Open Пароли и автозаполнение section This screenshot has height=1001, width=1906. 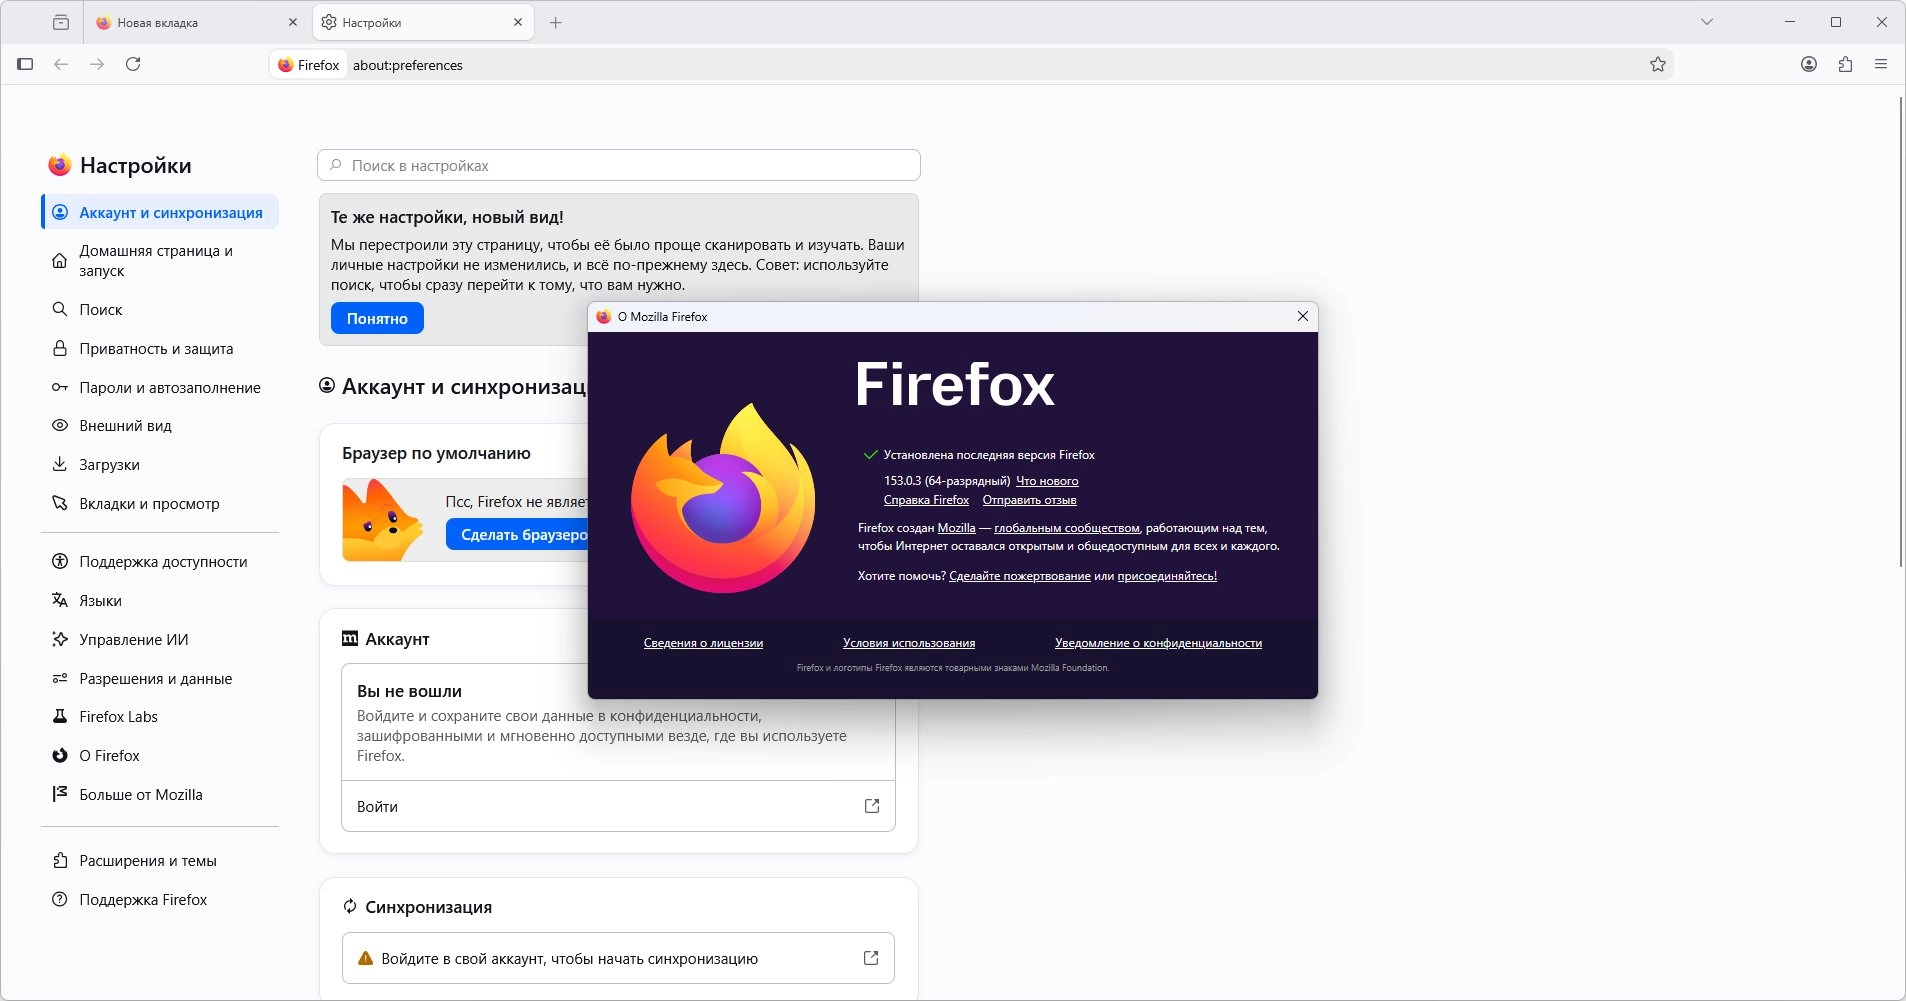point(160,388)
